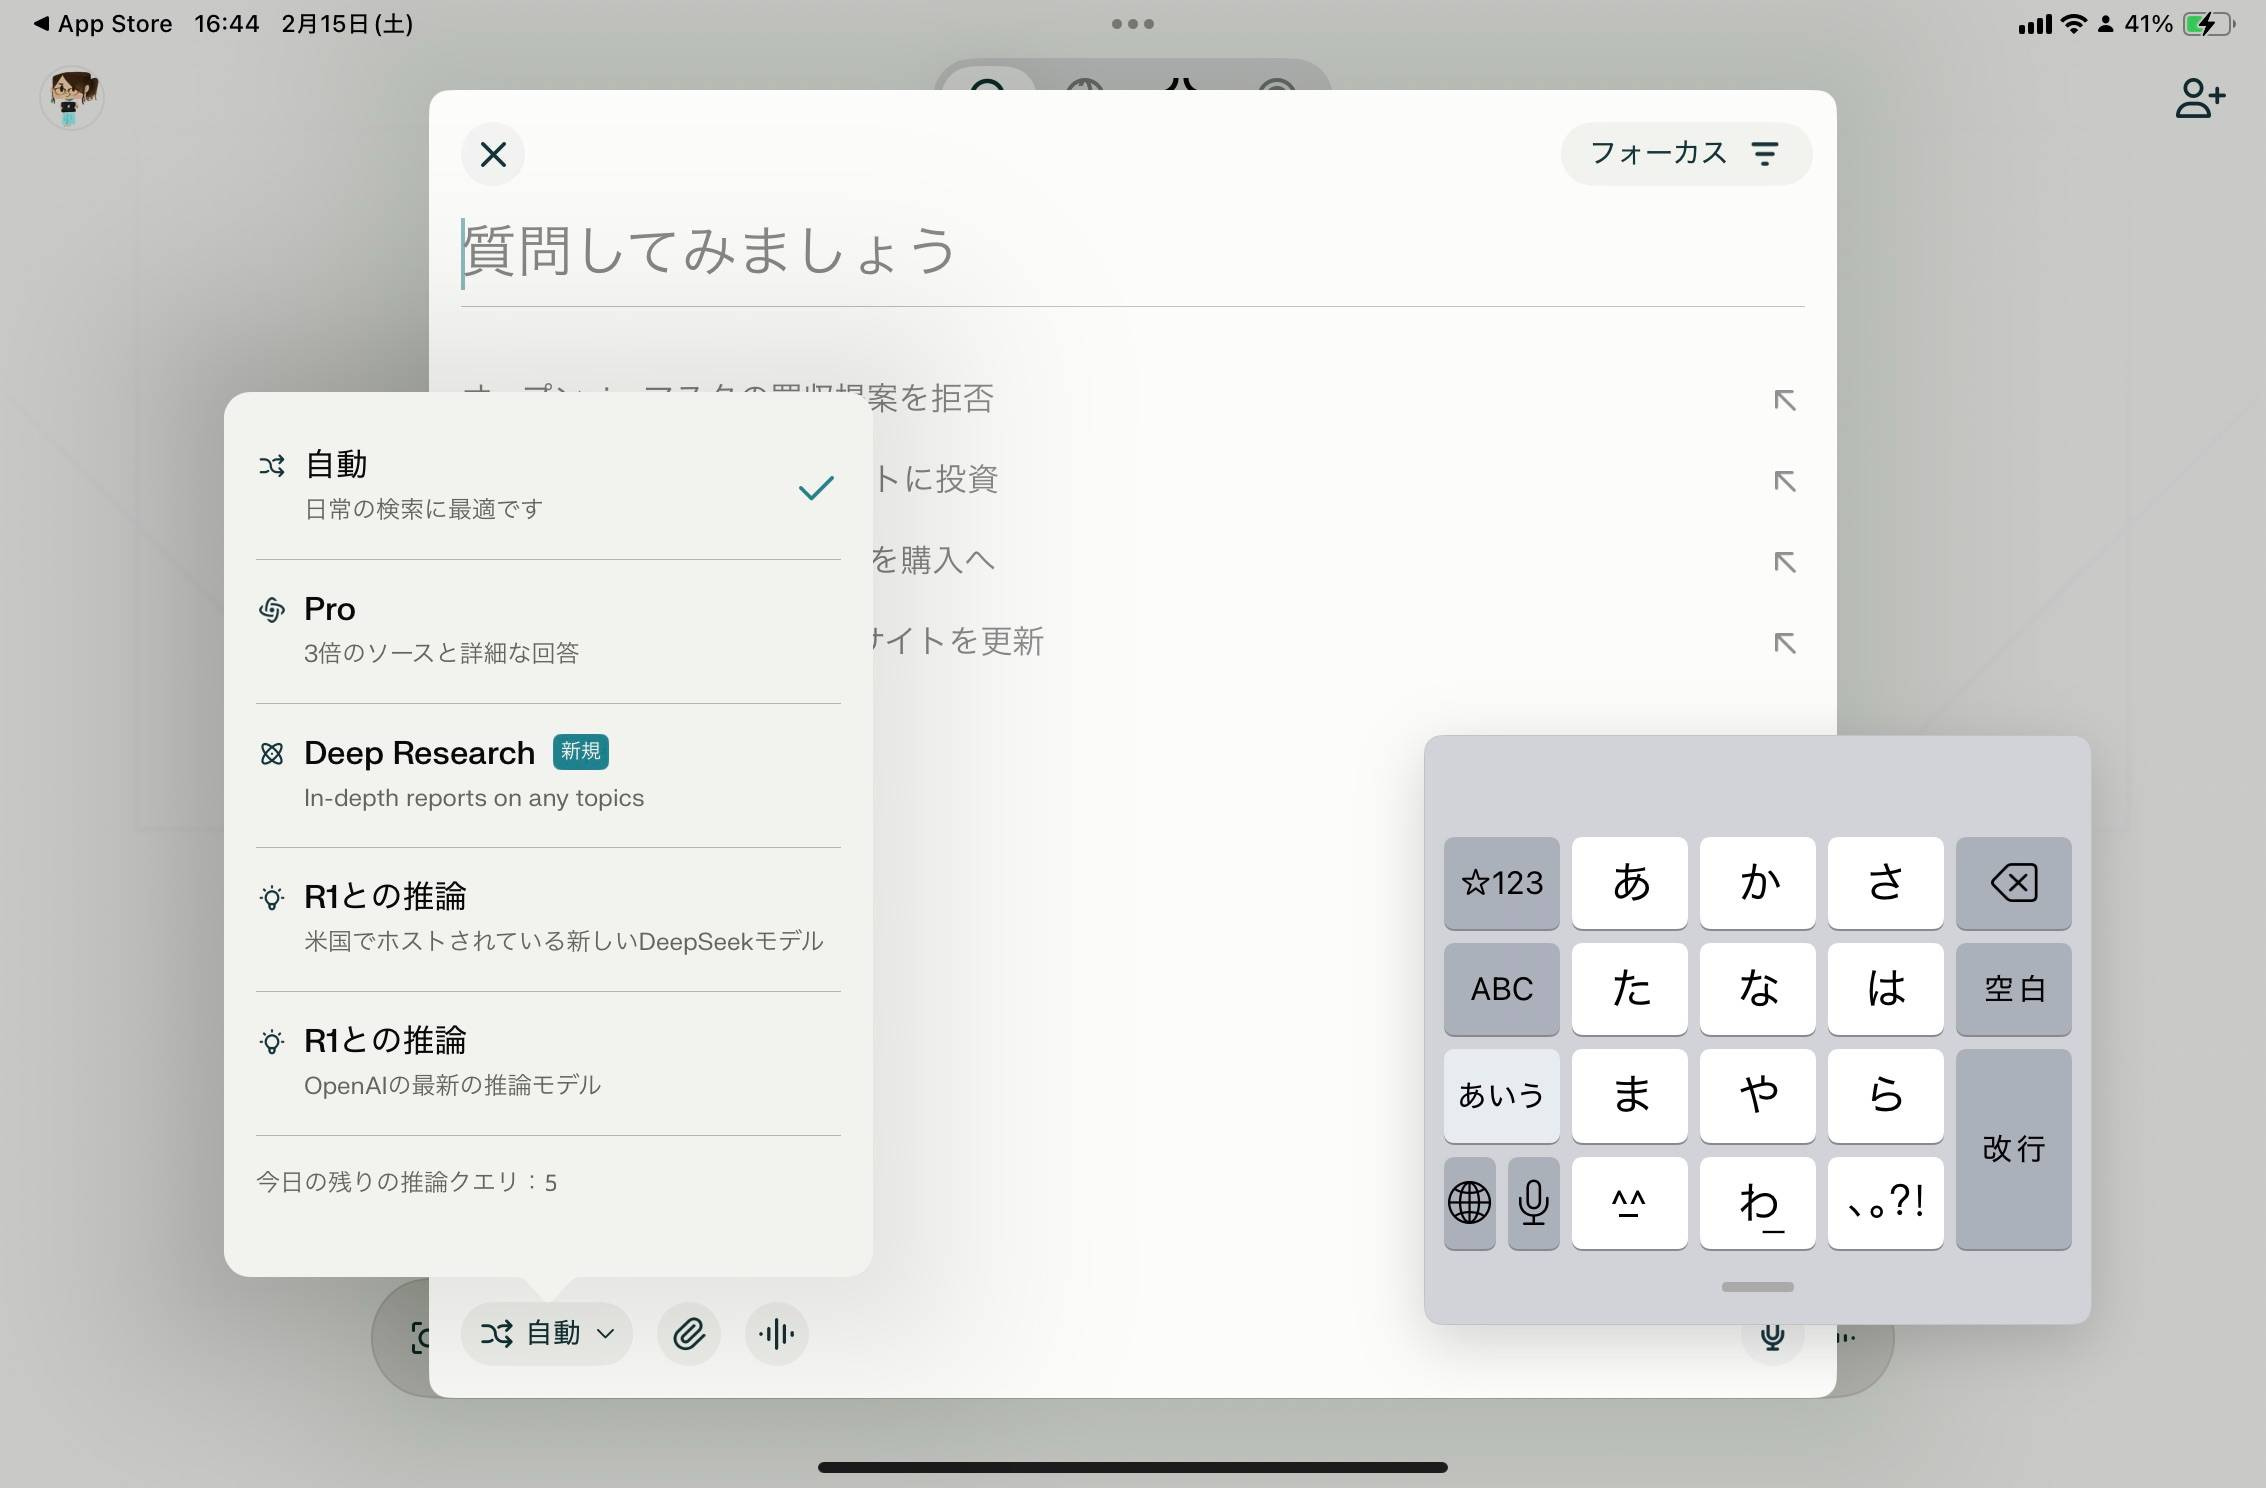Tap the Pro swirl icon

click(x=272, y=609)
